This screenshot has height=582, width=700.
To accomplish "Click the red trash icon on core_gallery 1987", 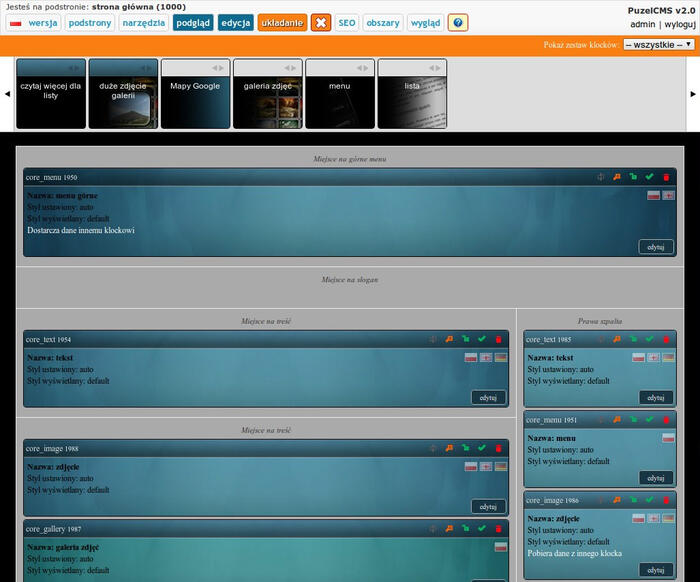I will coord(497,529).
